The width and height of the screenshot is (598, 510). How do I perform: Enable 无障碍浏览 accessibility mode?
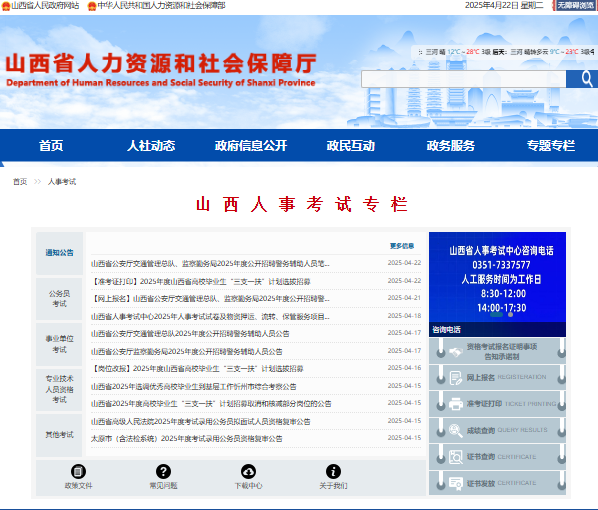575,5
